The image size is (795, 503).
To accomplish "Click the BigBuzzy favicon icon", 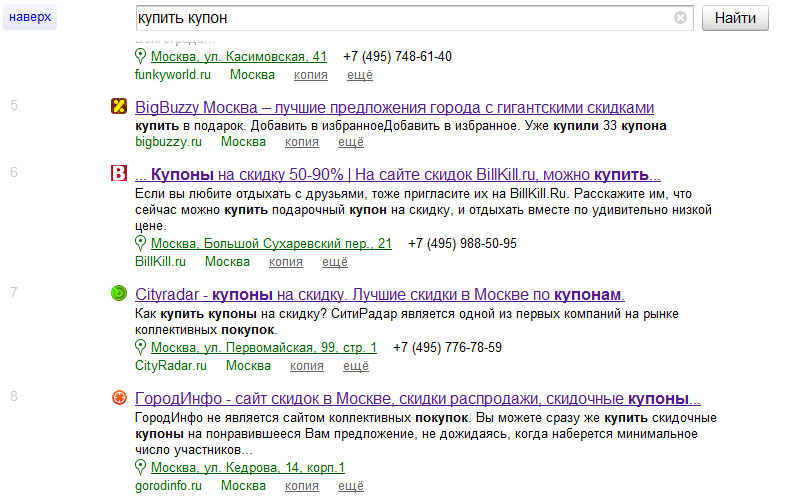I will tap(119, 106).
